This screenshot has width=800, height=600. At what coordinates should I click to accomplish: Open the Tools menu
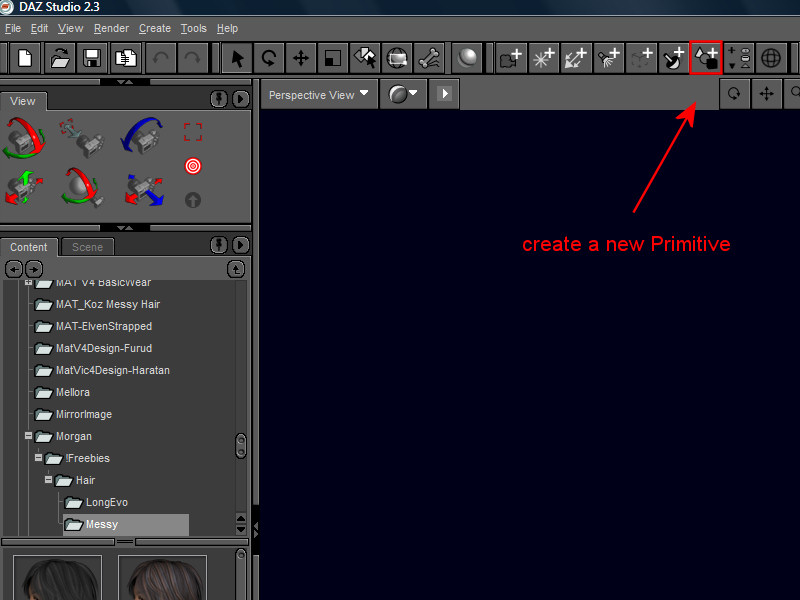tap(193, 29)
